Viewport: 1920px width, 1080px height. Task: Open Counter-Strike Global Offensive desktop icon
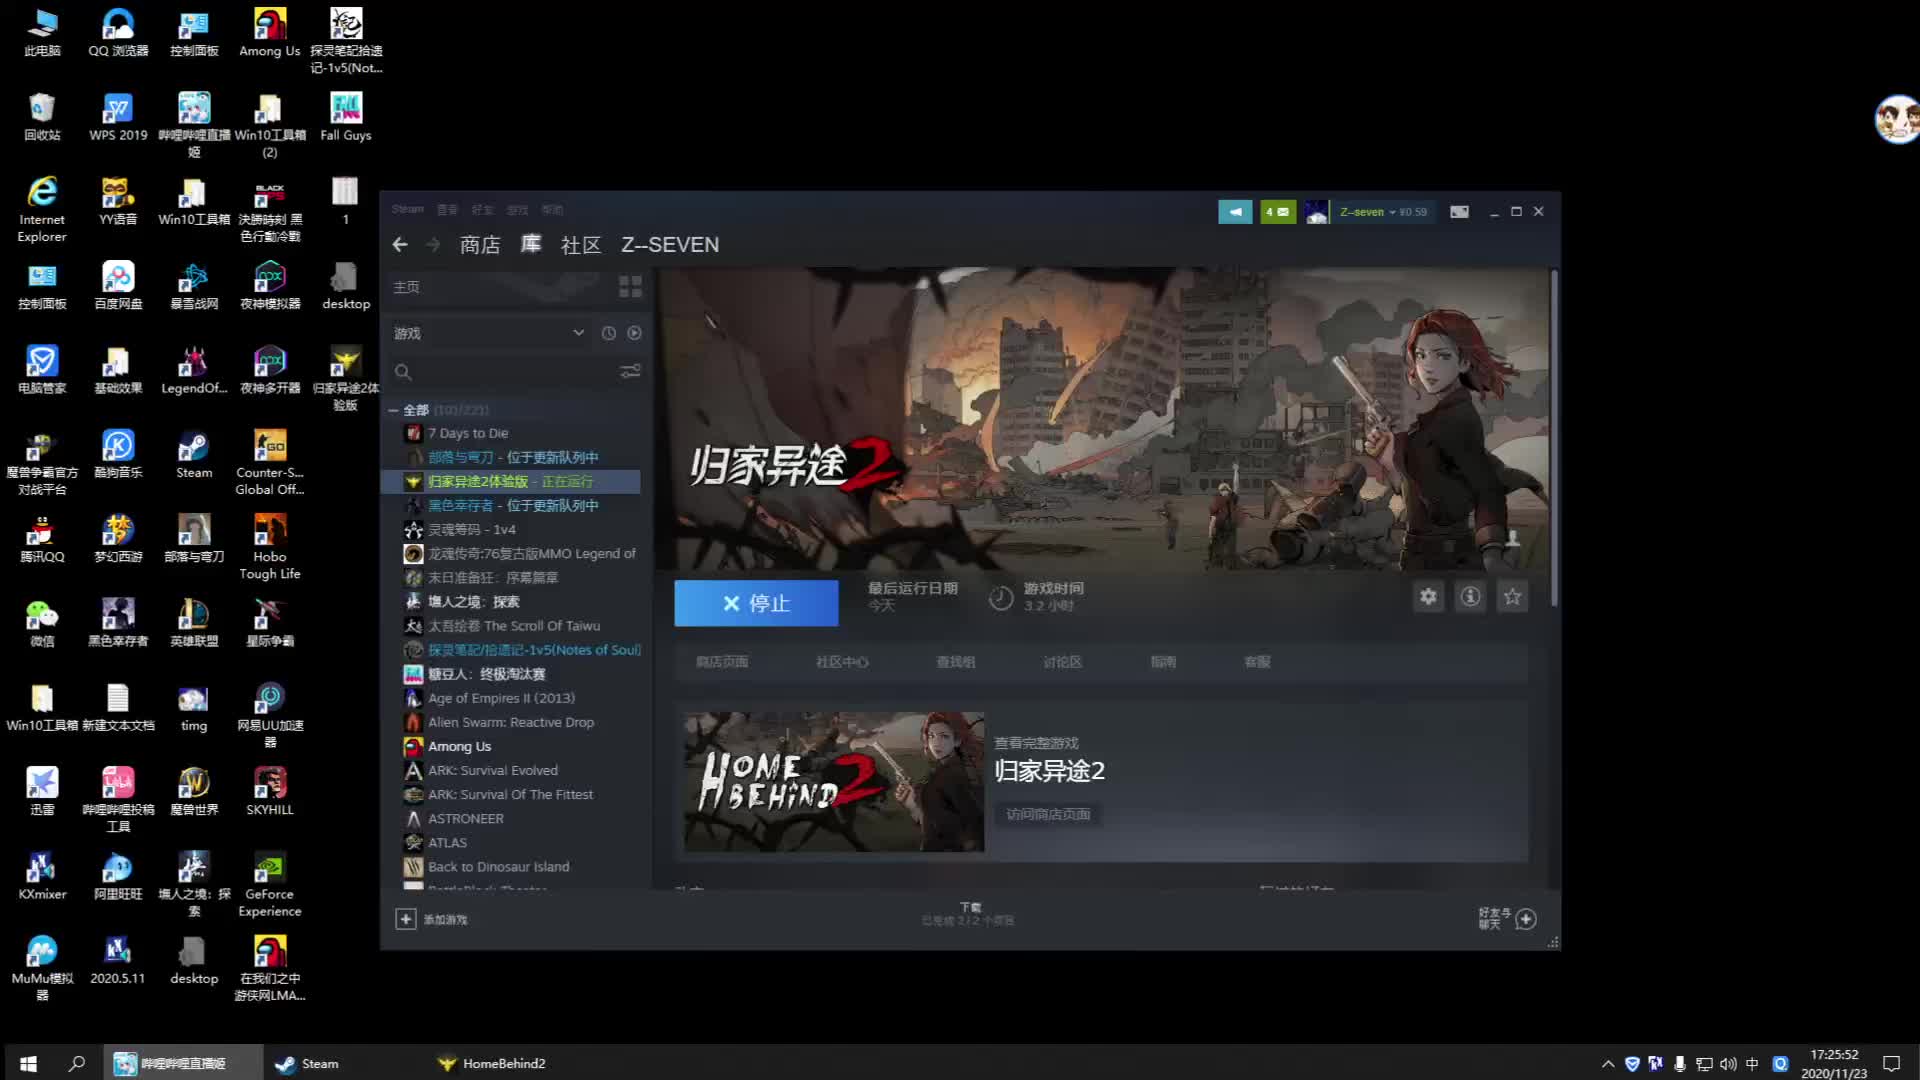(x=270, y=463)
